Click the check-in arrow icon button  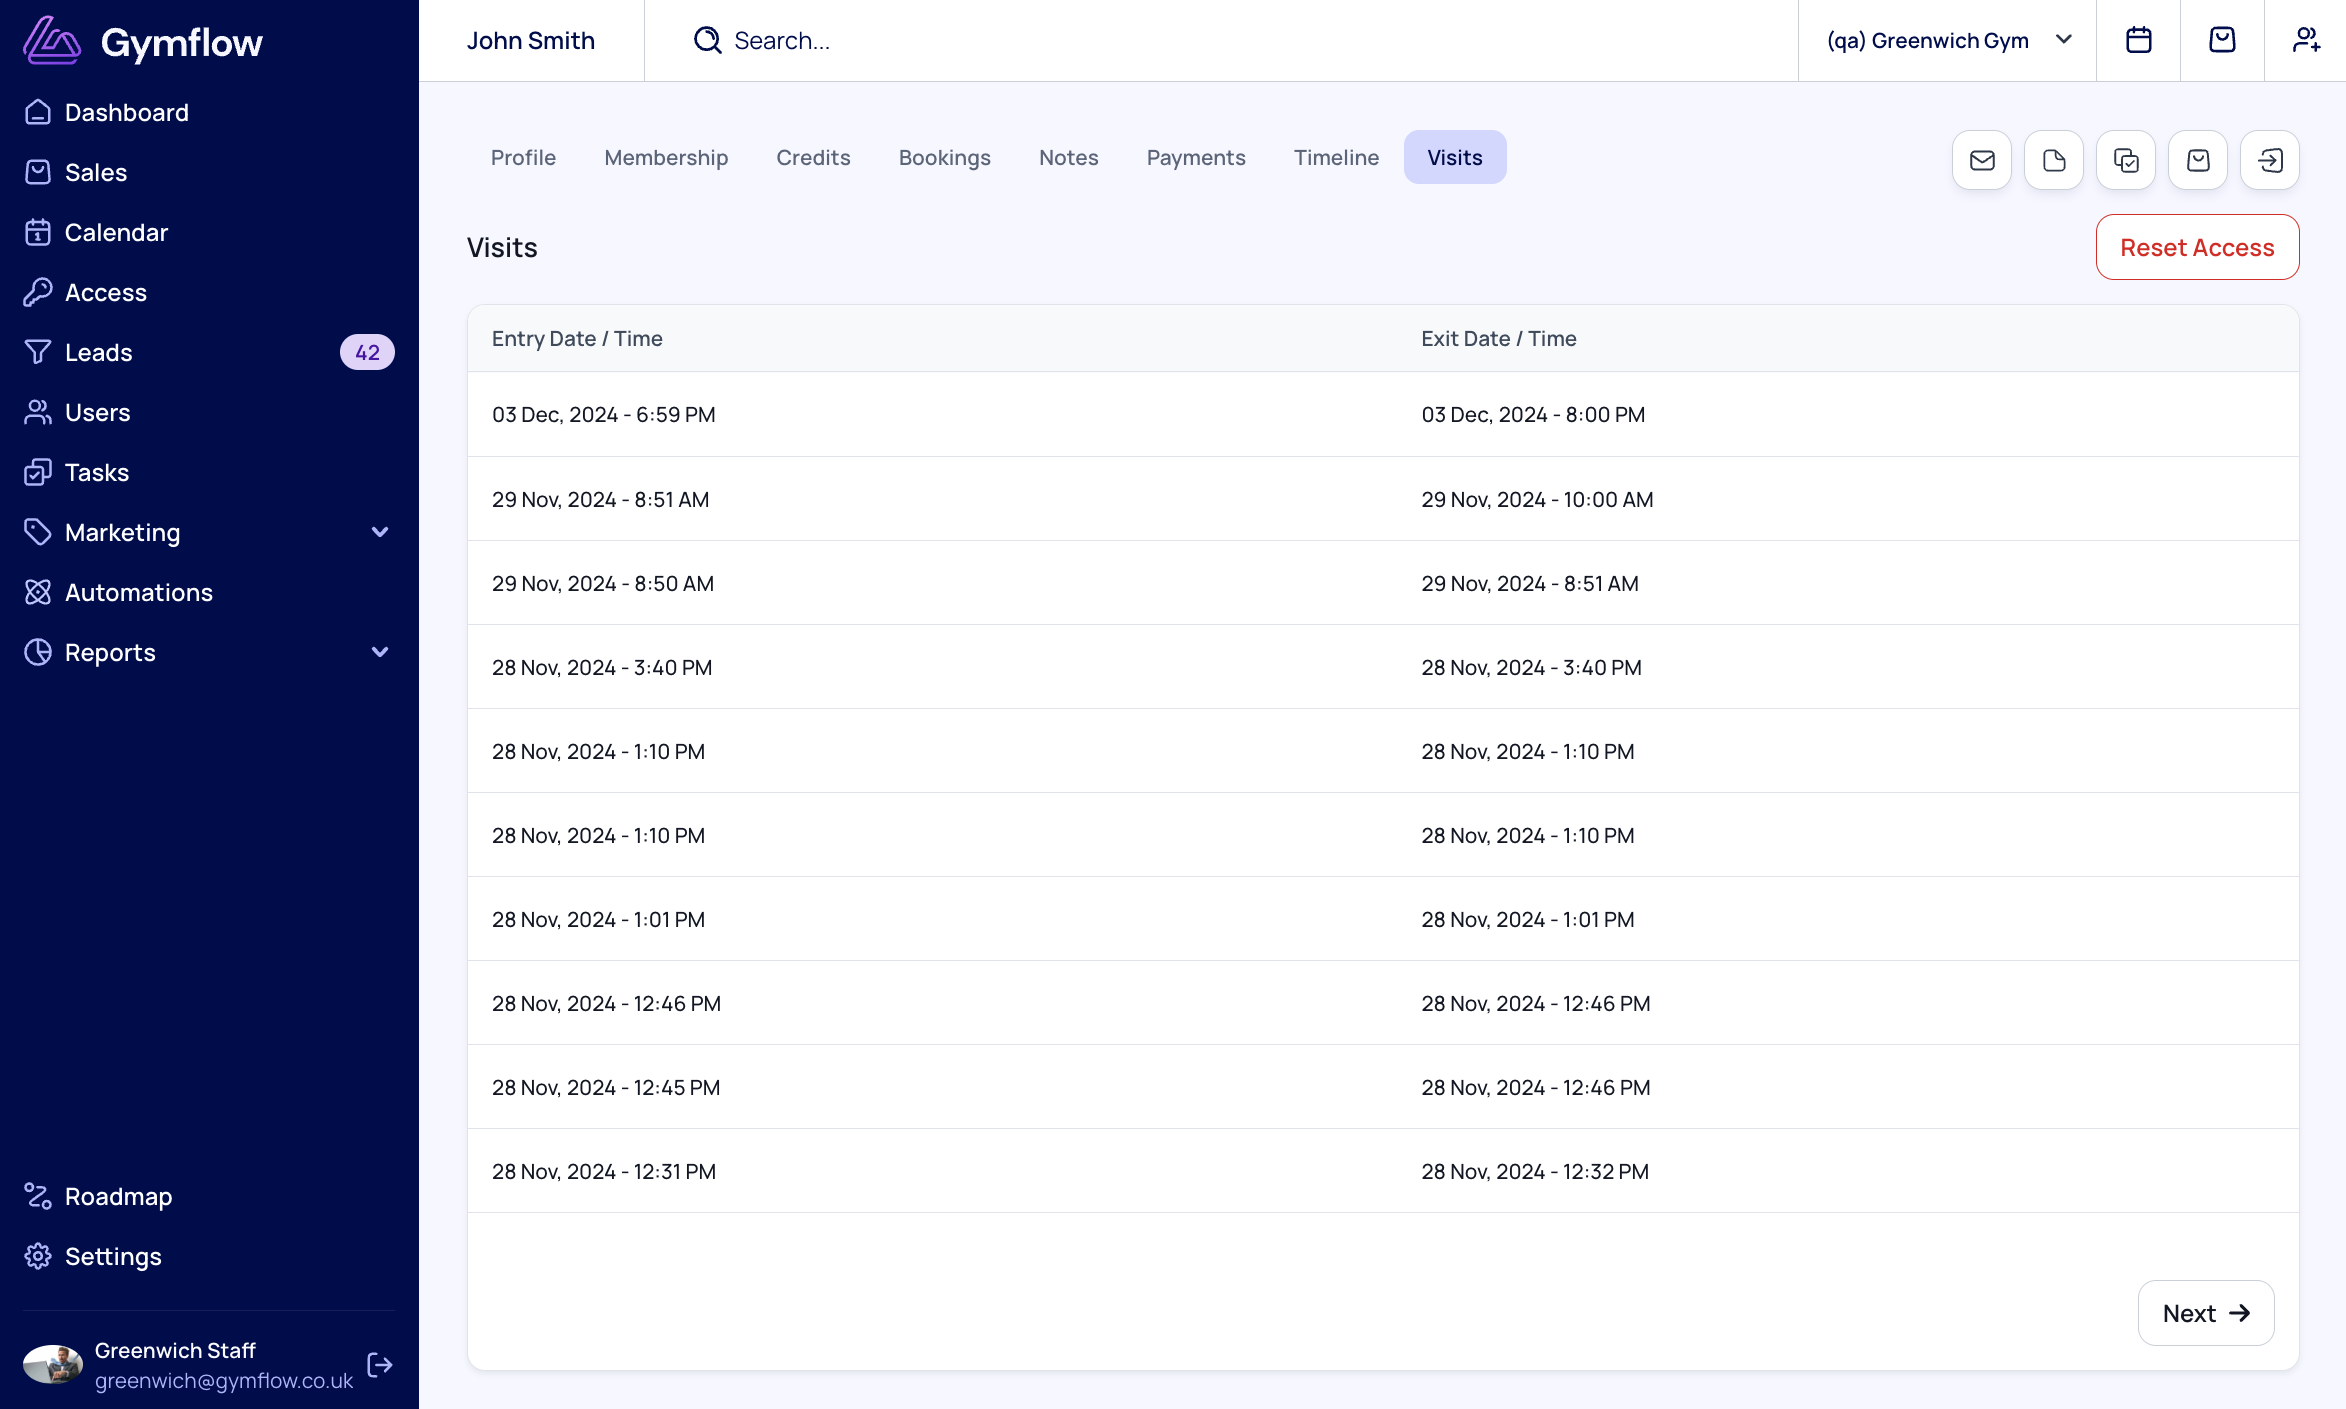pyautogui.click(x=2270, y=160)
